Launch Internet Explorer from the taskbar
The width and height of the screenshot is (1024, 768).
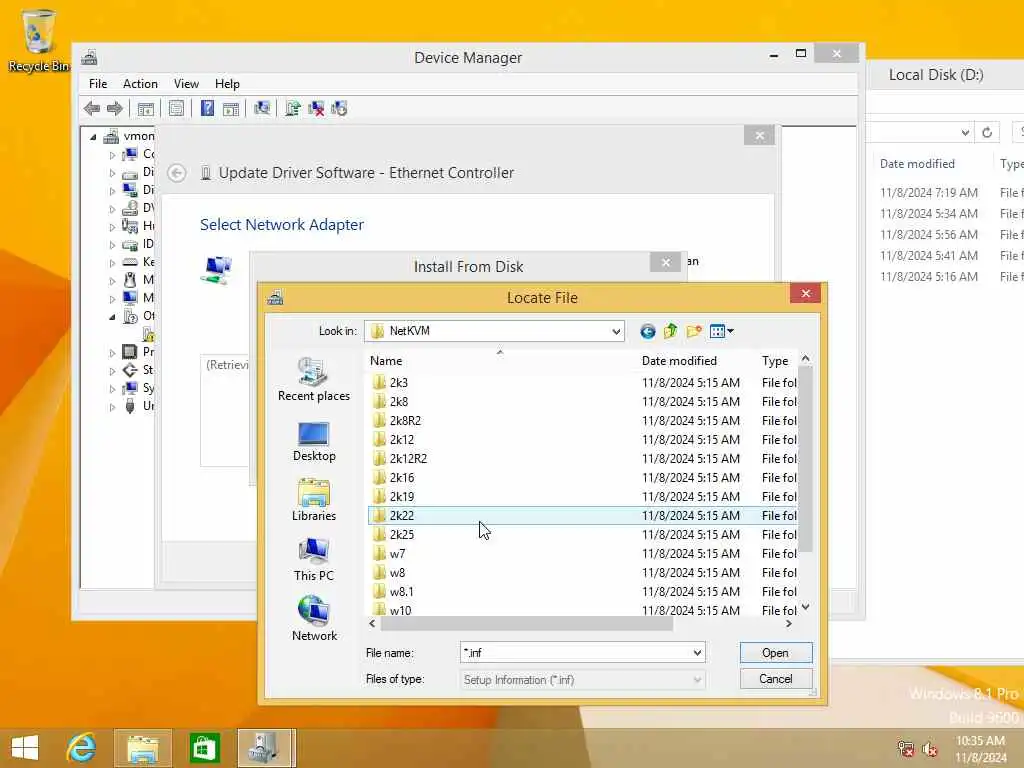point(82,748)
